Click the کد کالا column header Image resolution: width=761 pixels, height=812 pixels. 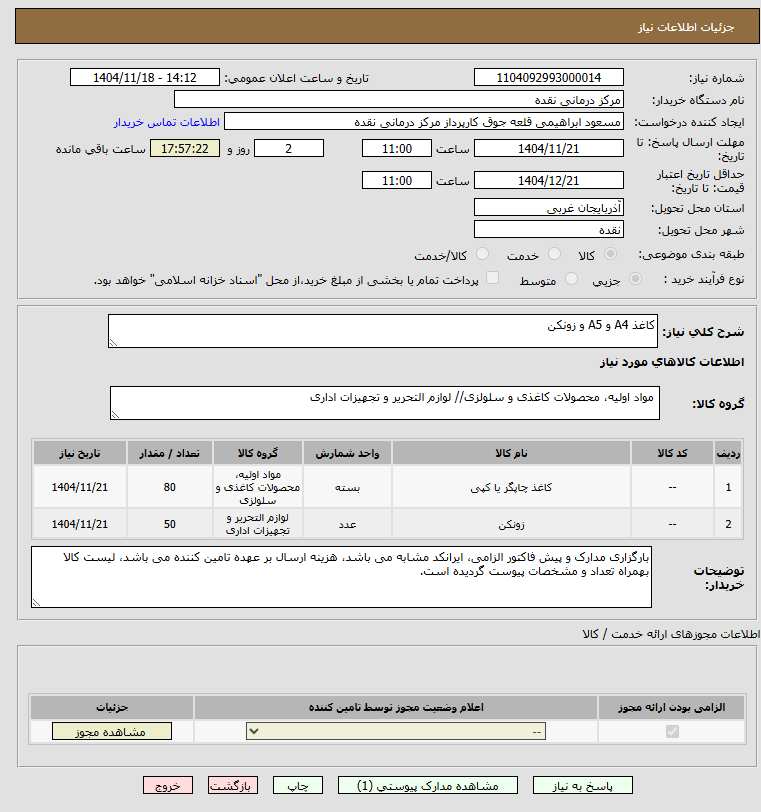(672, 453)
